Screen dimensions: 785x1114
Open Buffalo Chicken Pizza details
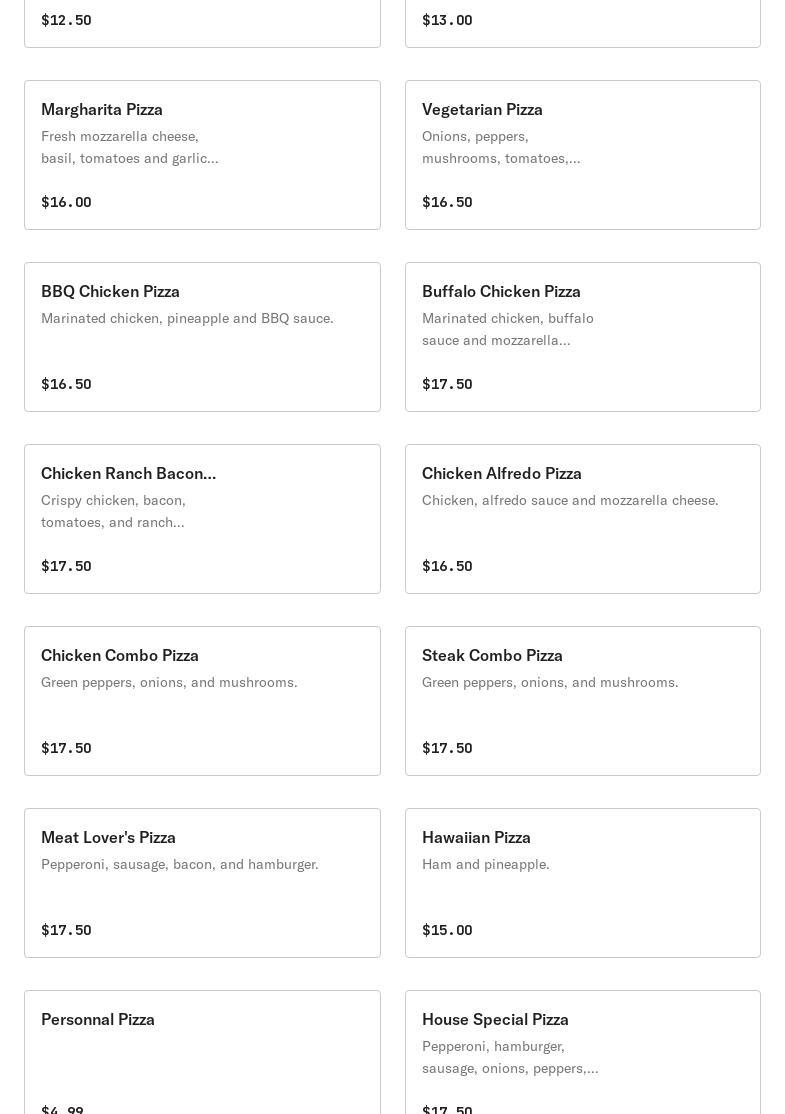[x=583, y=337]
